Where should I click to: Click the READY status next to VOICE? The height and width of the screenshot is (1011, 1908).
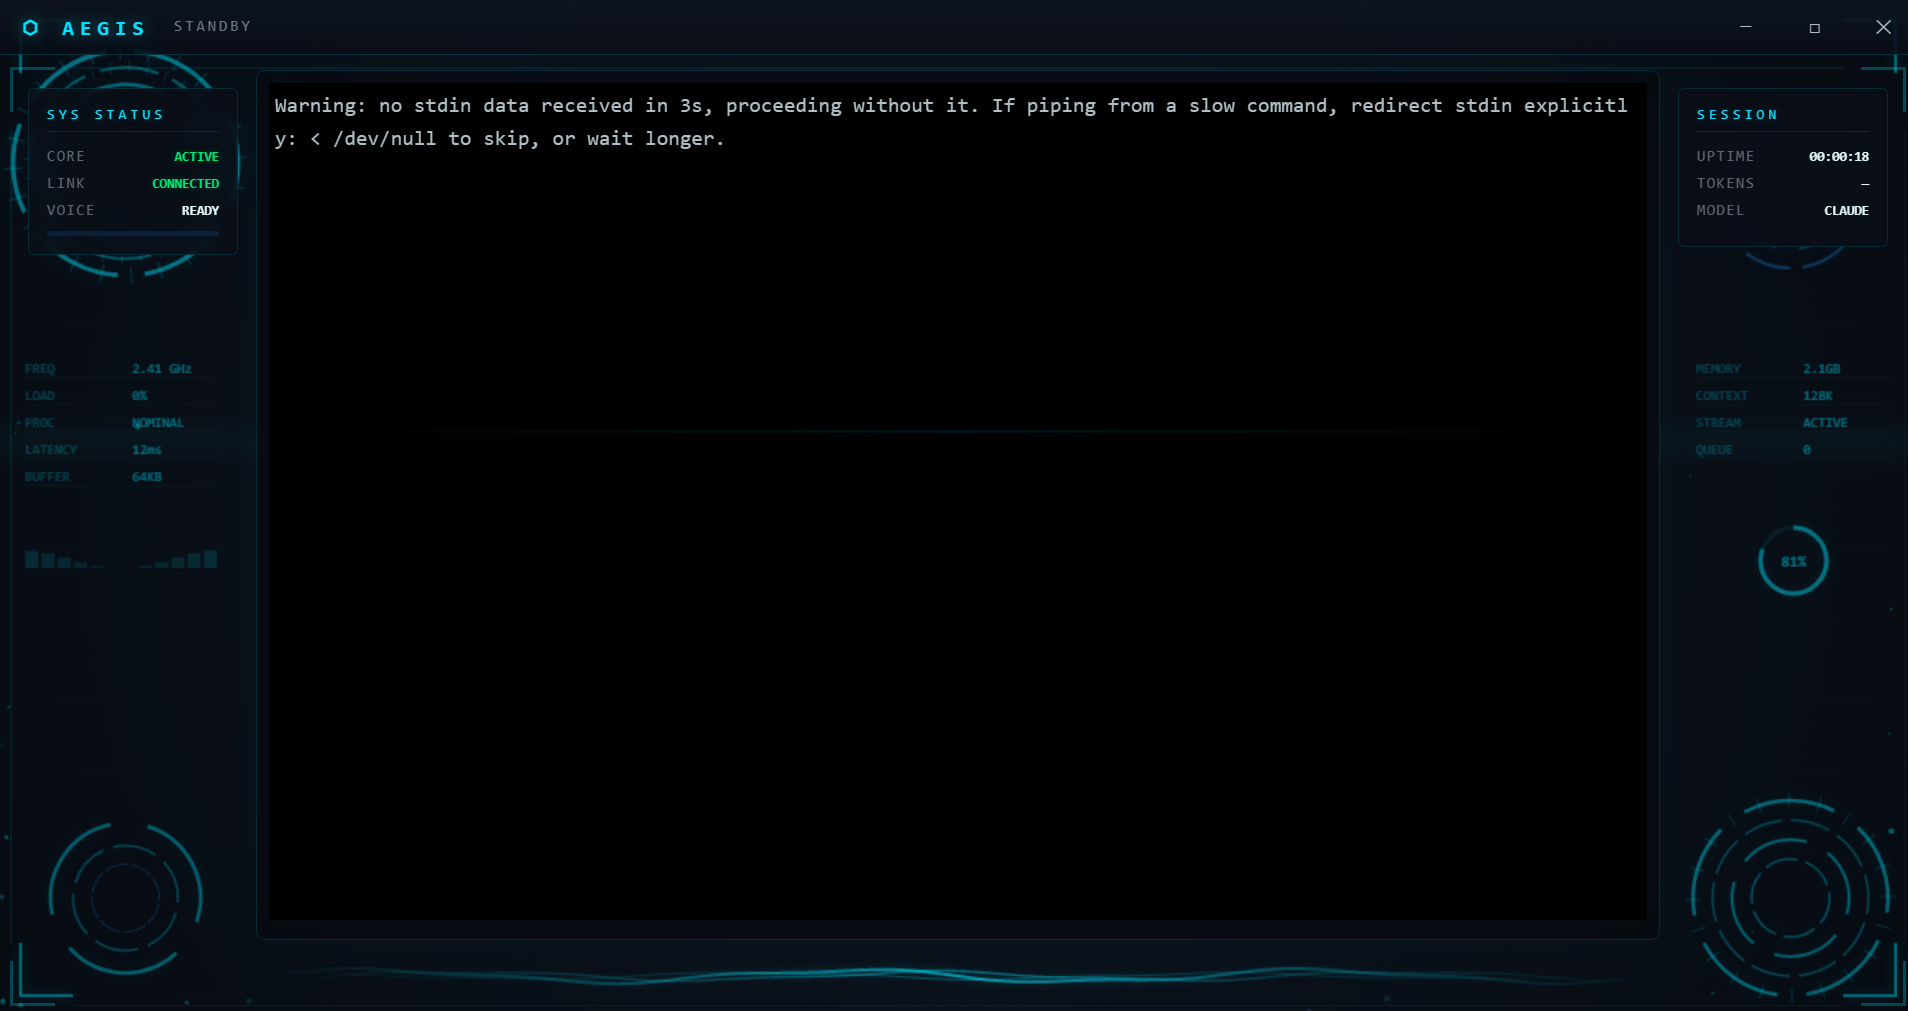pos(200,211)
